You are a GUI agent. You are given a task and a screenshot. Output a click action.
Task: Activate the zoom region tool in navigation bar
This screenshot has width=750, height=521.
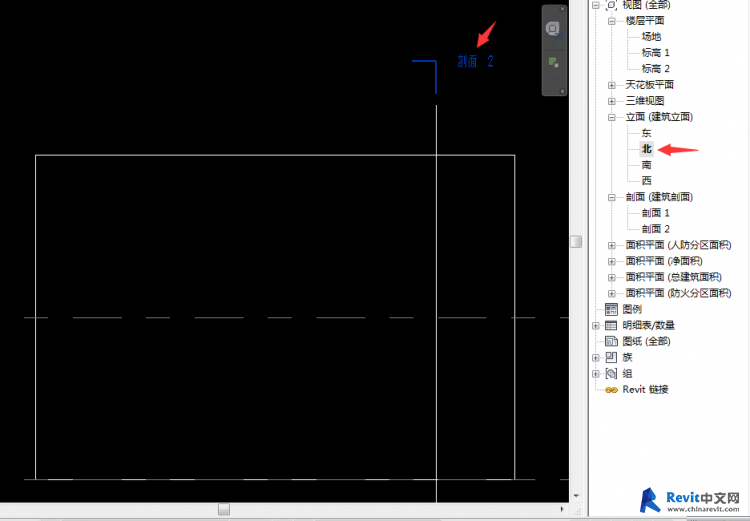click(553, 62)
